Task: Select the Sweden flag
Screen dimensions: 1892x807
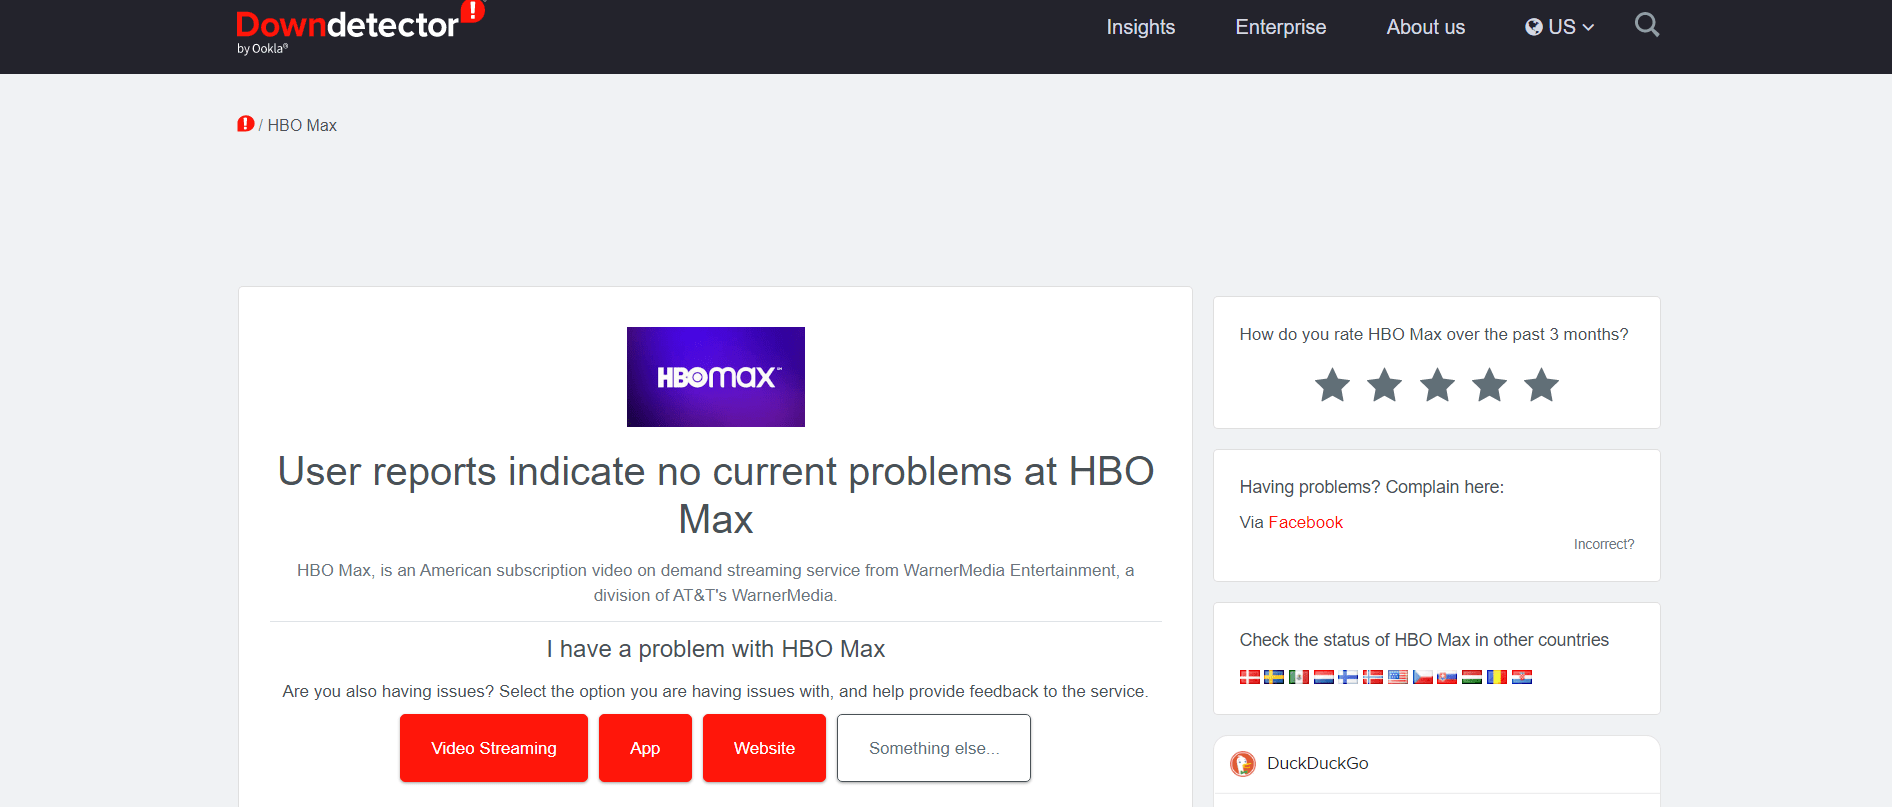Action: coord(1274,677)
